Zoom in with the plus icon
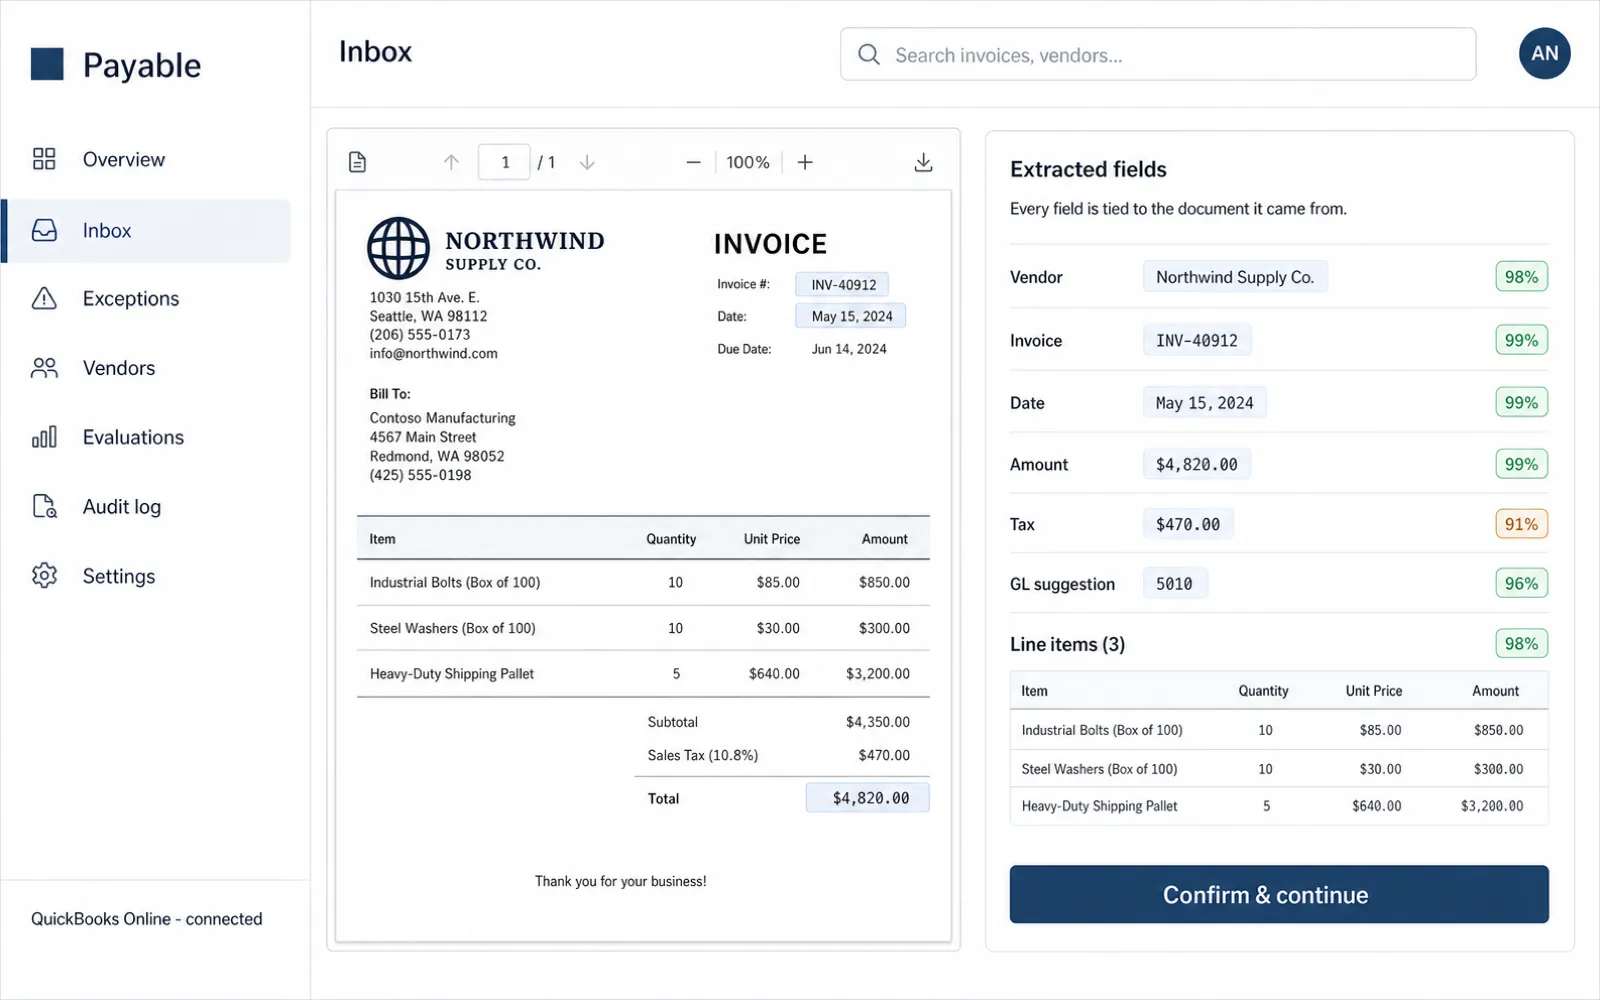Screen dimensions: 1600x1000 [805, 162]
